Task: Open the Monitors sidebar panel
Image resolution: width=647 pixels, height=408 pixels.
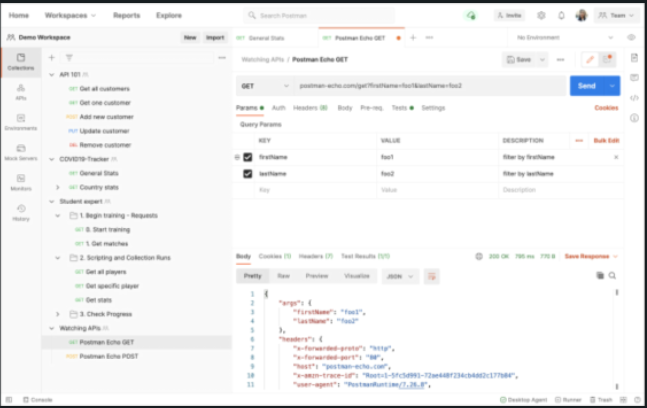Action: pos(21,183)
